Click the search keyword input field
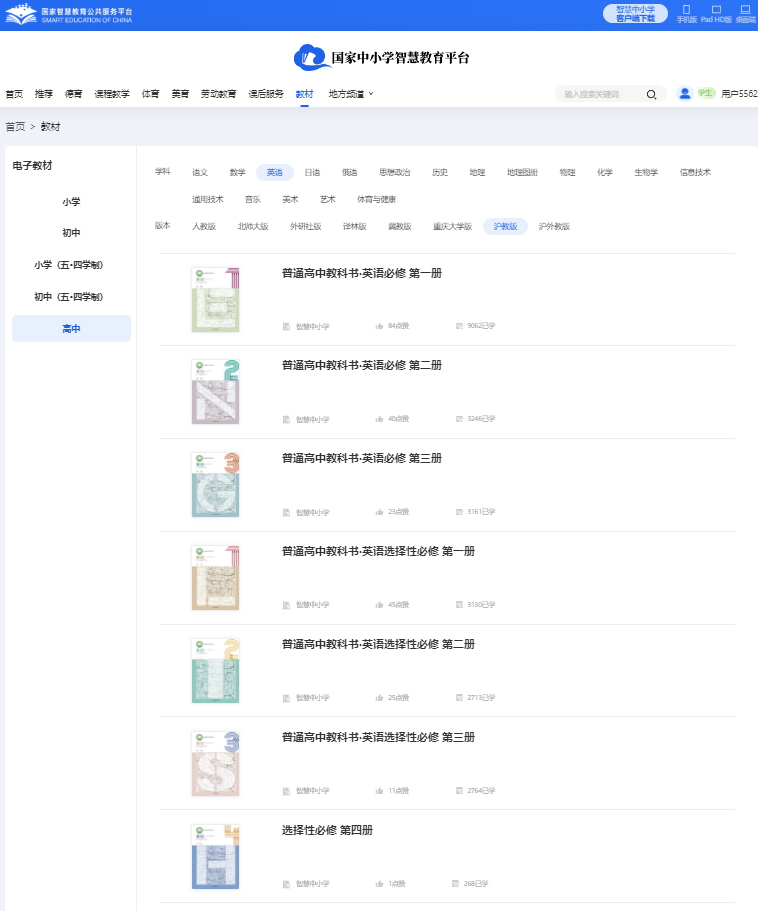 (600, 94)
